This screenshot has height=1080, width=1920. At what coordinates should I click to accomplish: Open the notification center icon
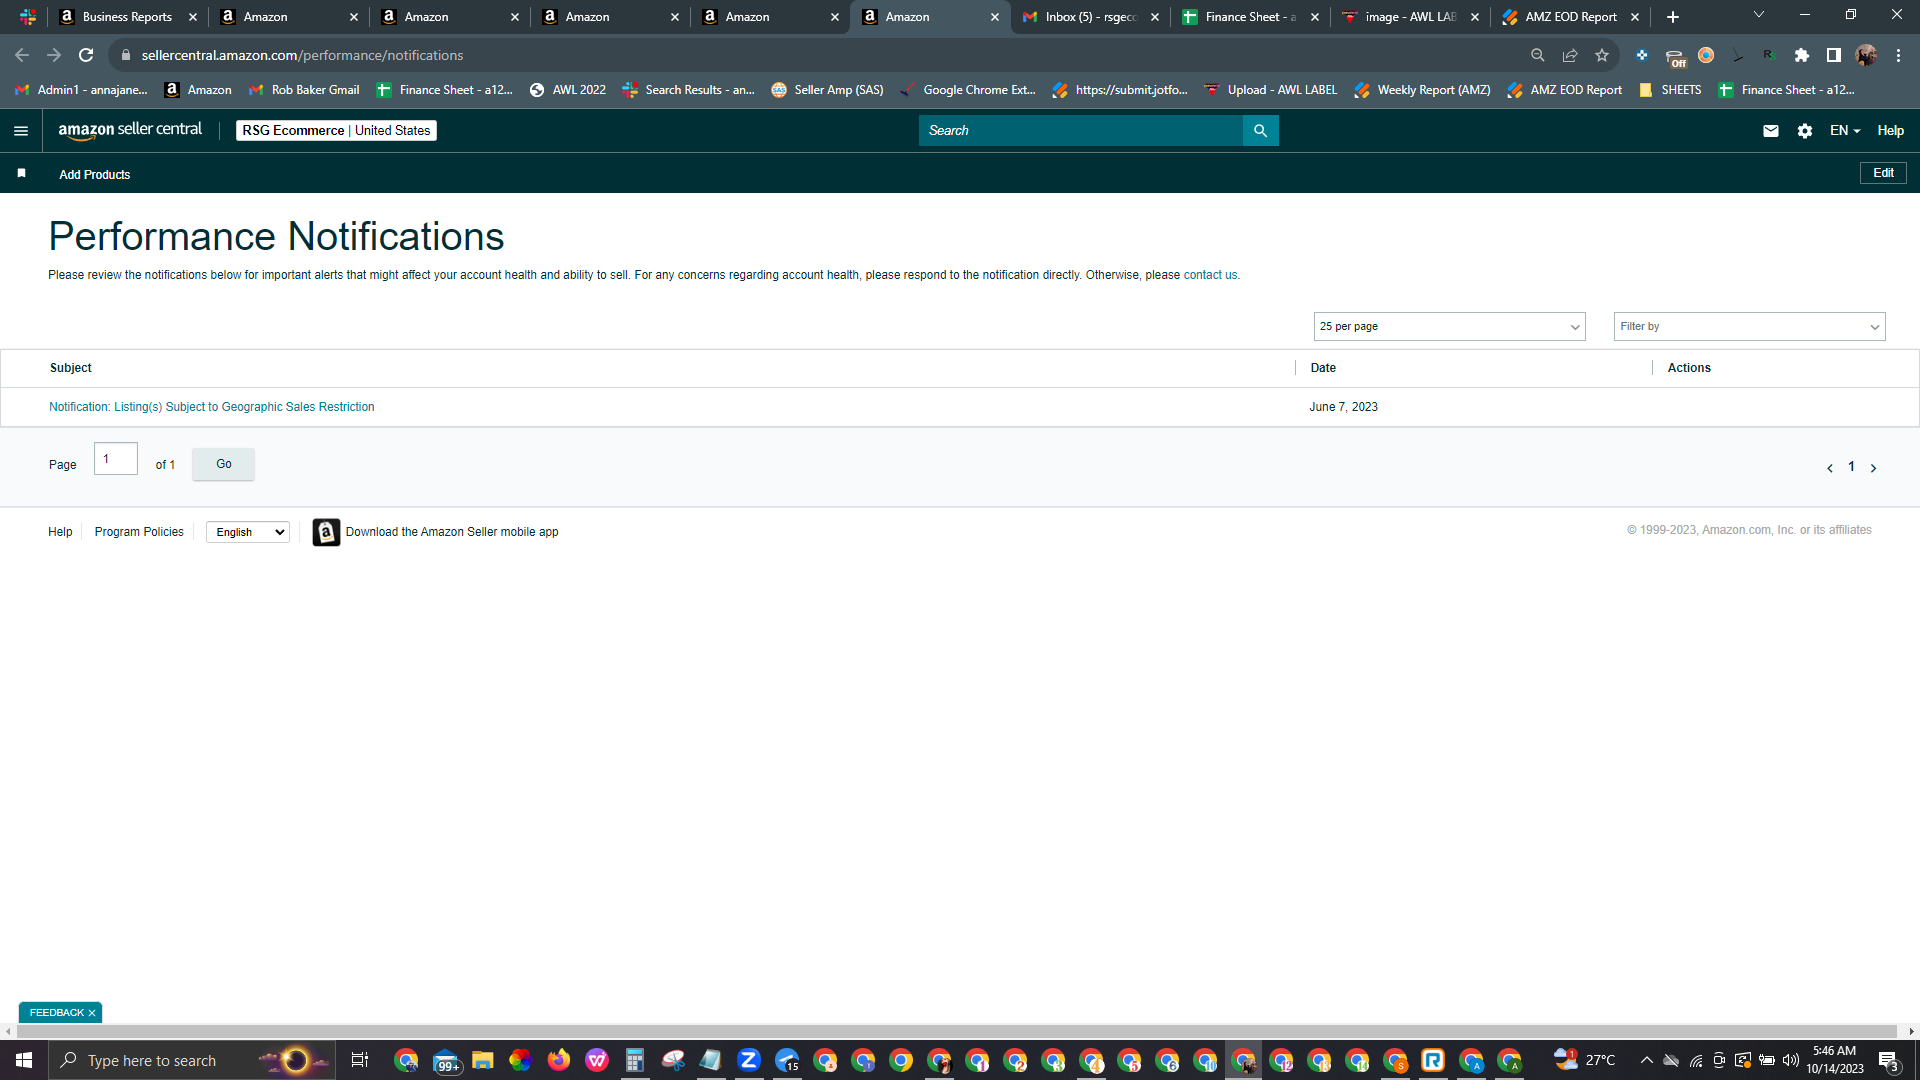point(1888,1060)
